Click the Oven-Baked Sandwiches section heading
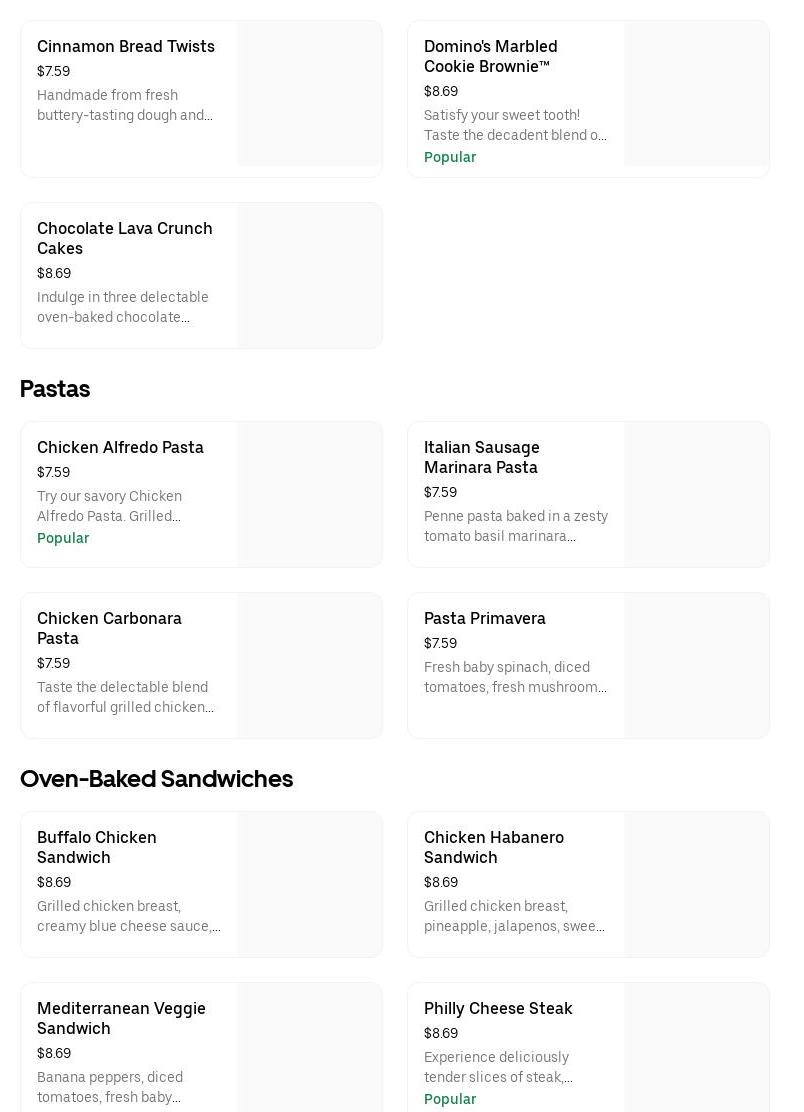This screenshot has width=804, height=1112. coord(156,779)
